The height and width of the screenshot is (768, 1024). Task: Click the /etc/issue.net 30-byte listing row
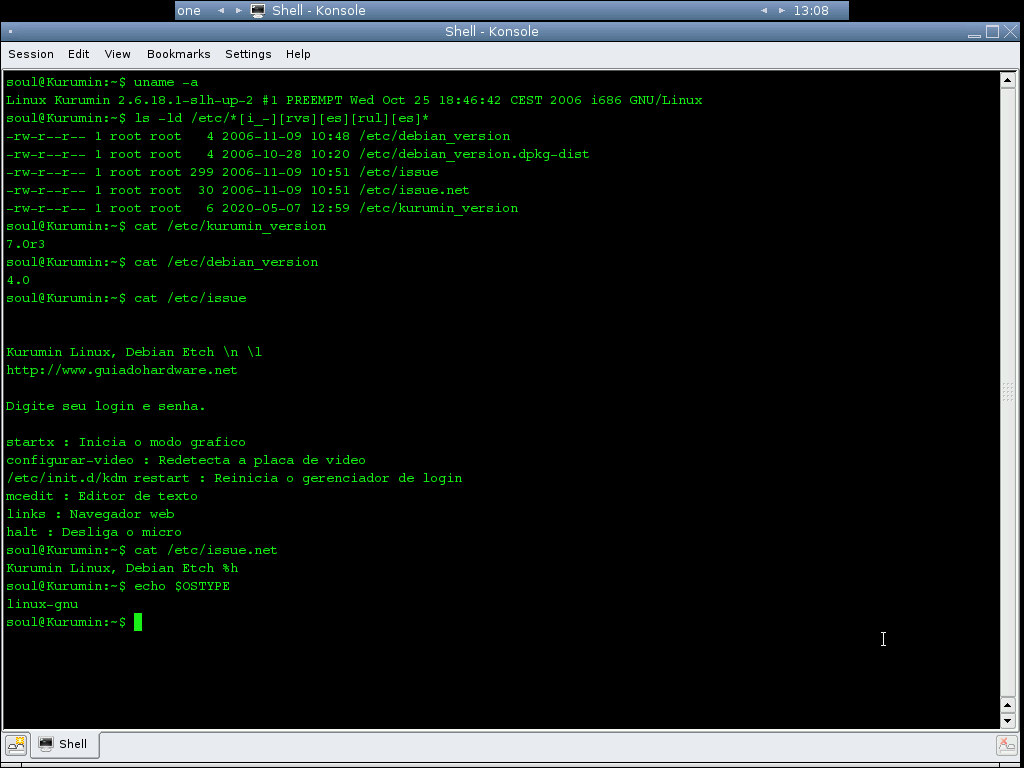238,190
